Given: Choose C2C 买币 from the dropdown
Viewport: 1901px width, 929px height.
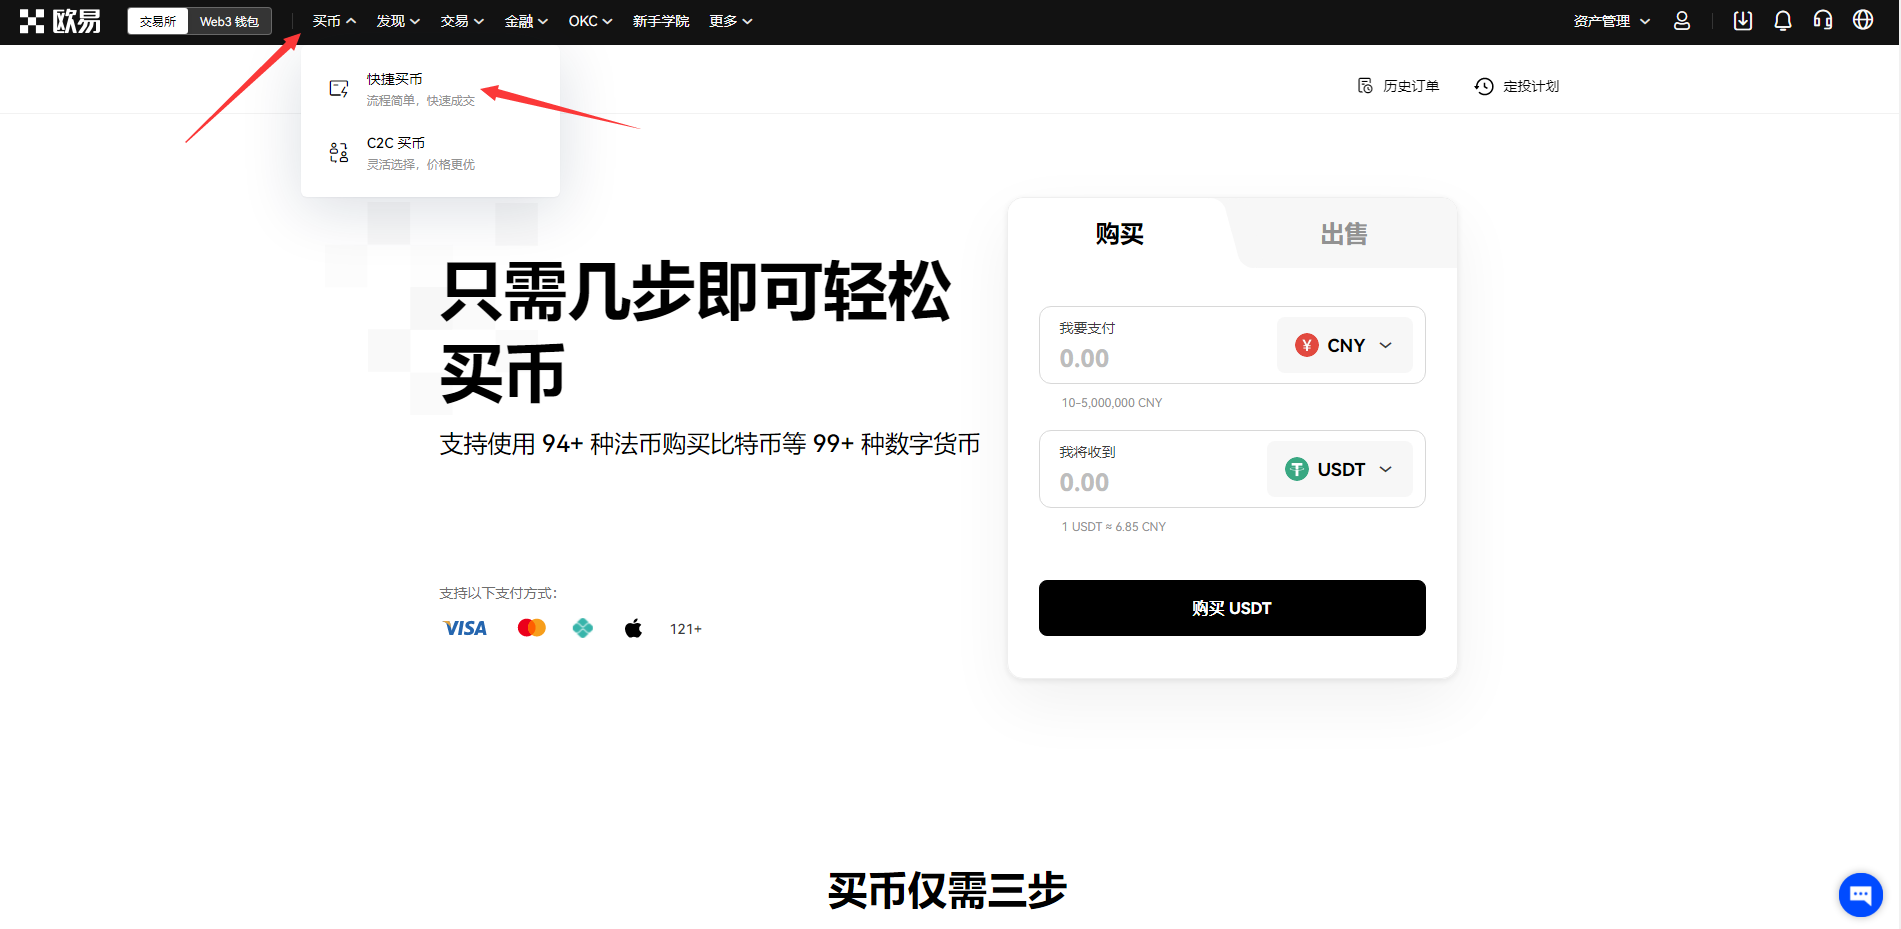Looking at the screenshot, I should (430, 153).
